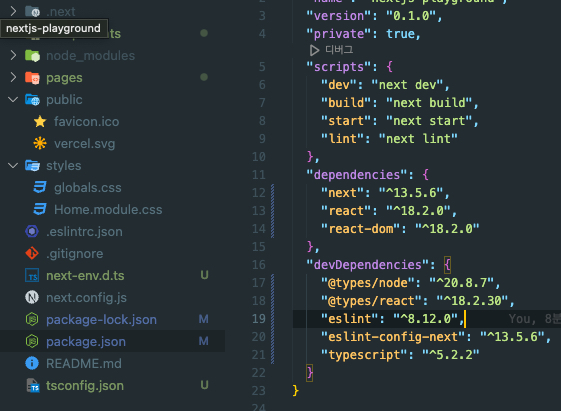Select package.json in the explorer
This screenshot has height=411, width=561.
coord(86,342)
